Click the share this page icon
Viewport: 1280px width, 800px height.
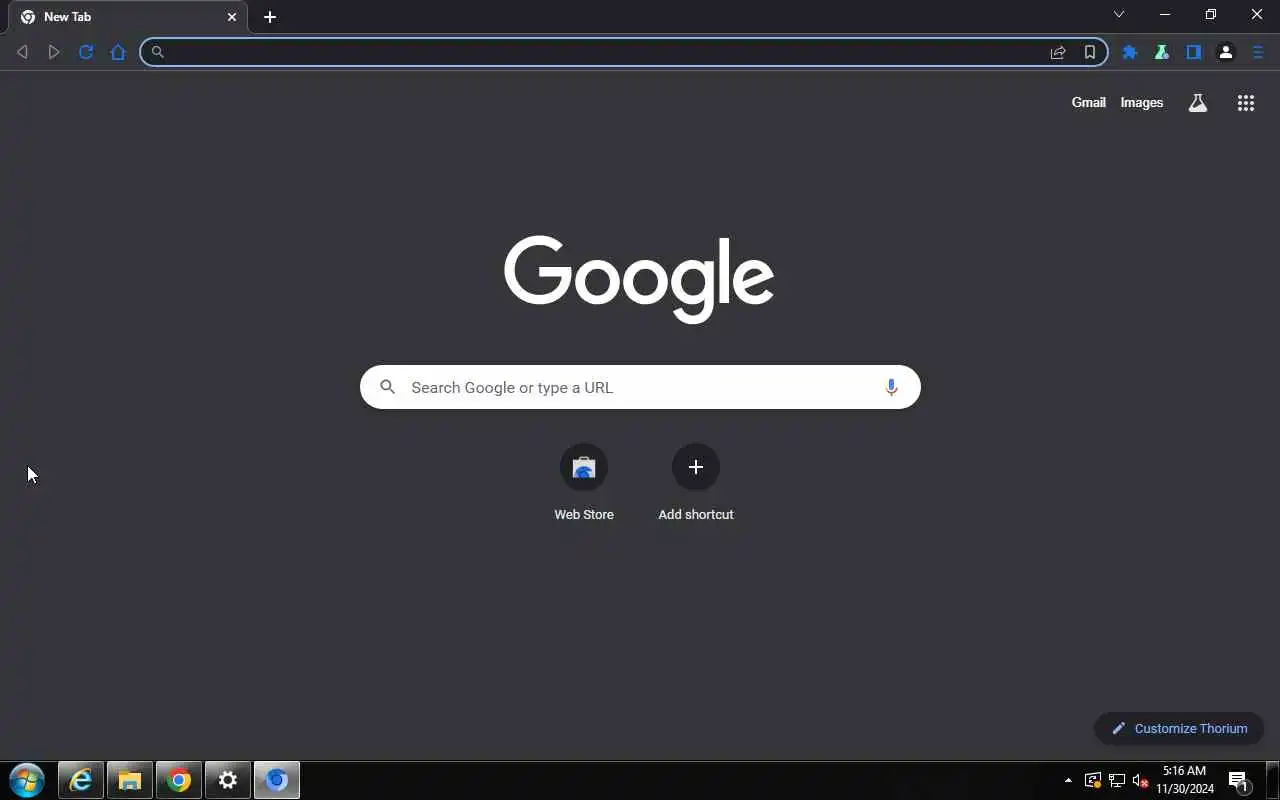1058,52
